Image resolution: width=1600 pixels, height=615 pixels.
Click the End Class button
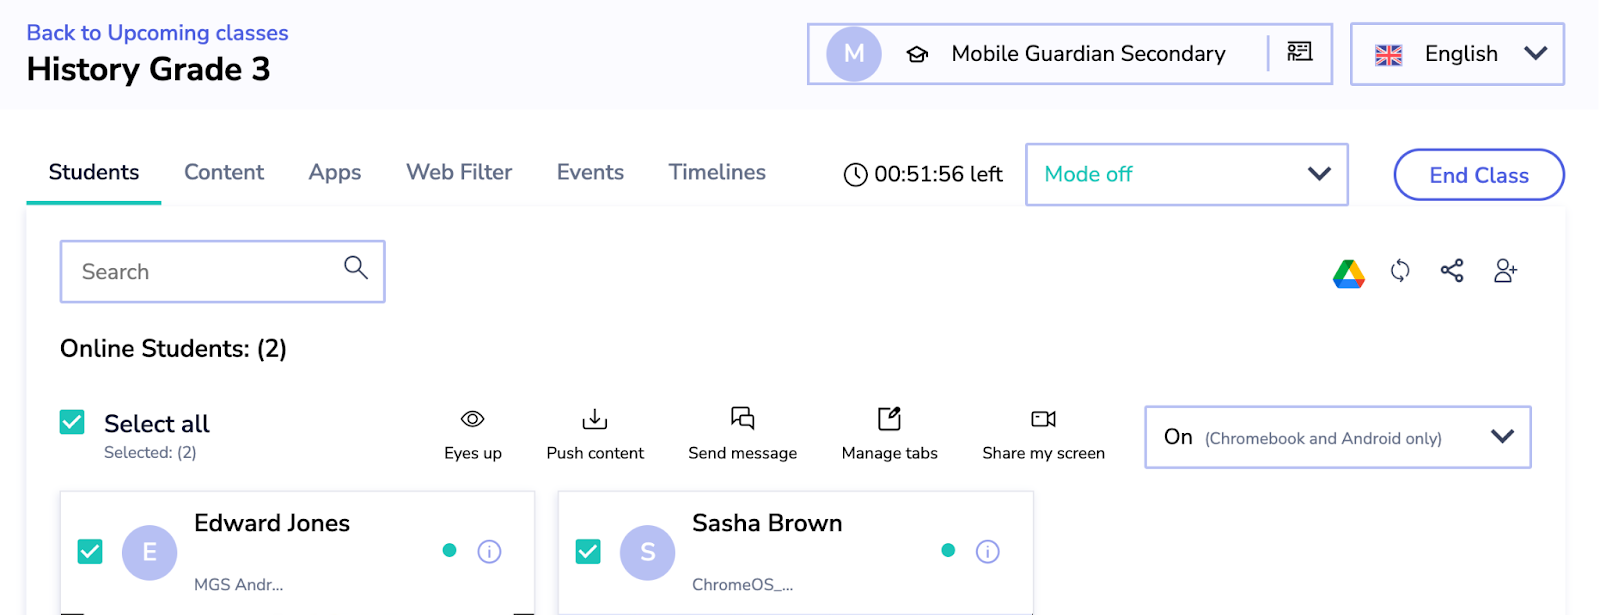click(x=1478, y=175)
